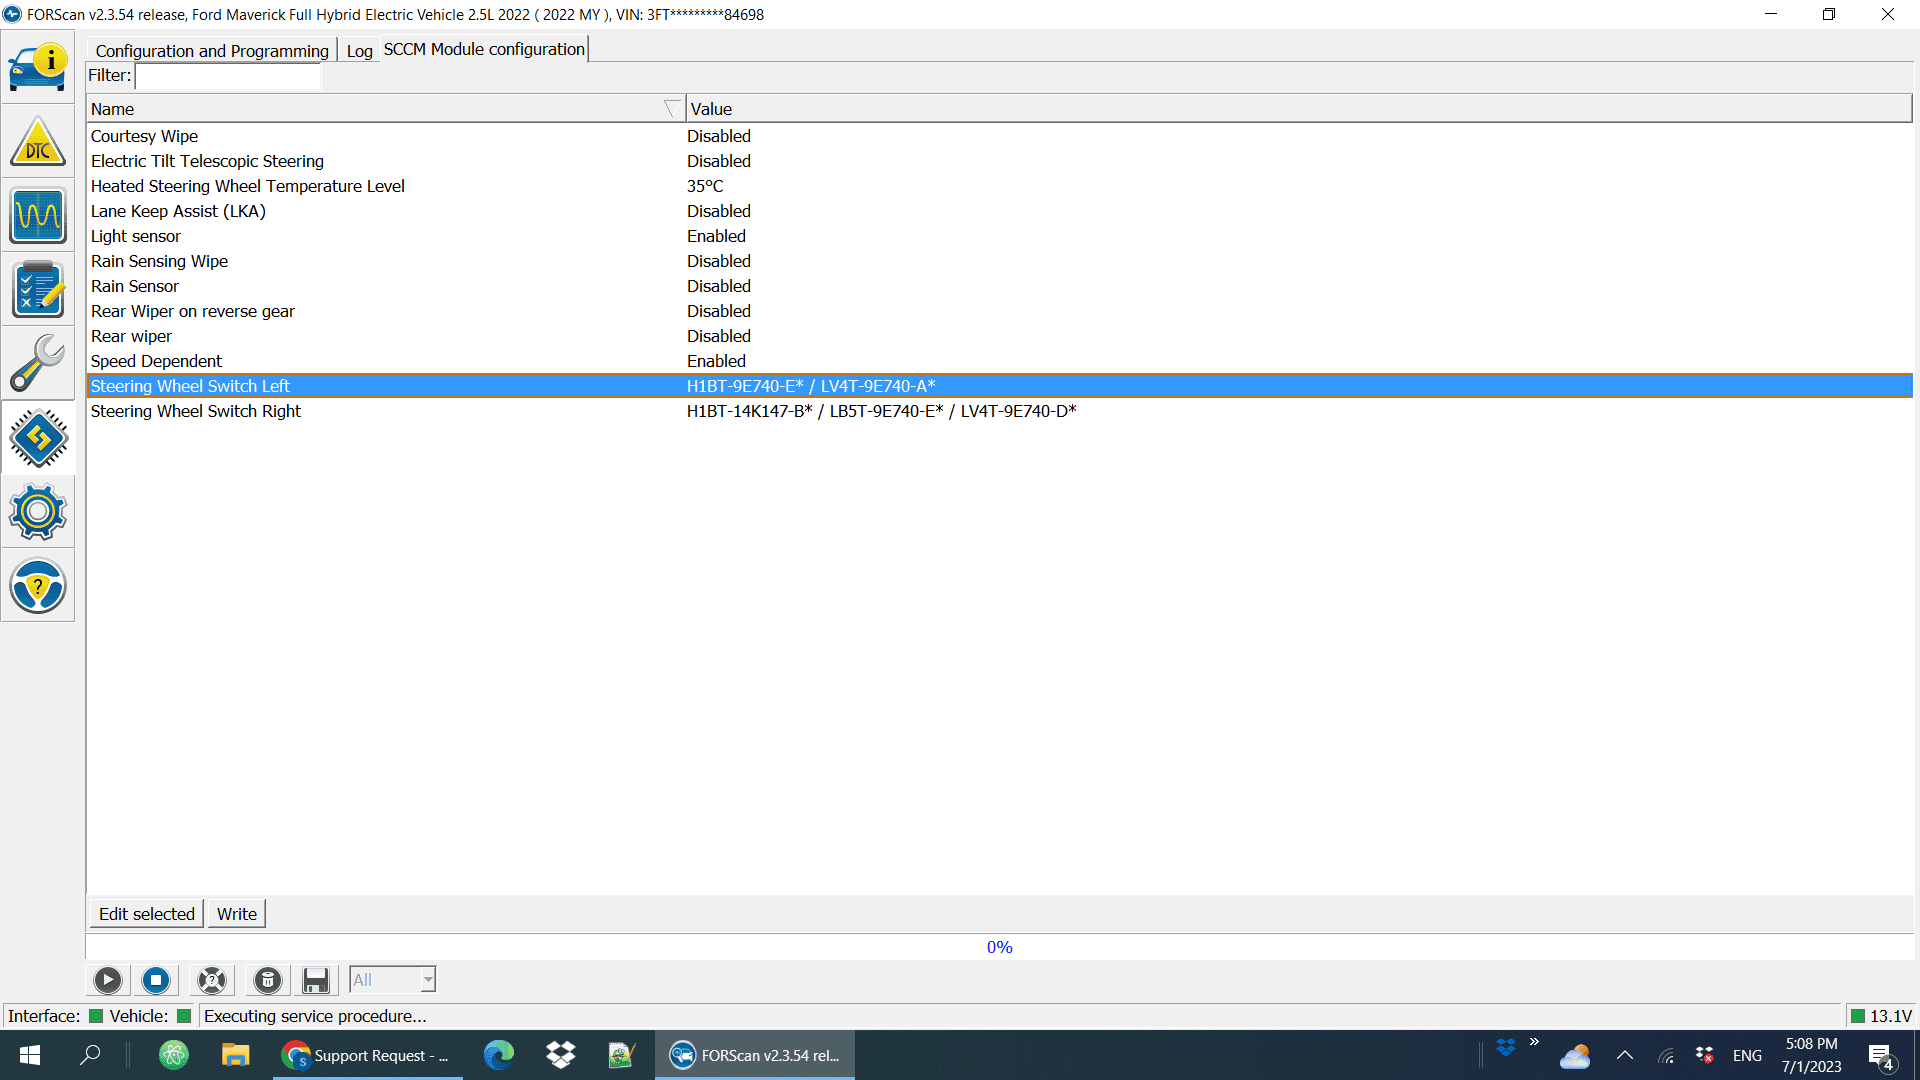Open the ChatGPT taskbar app
This screenshot has height=1080, width=1920.
pyautogui.click(x=174, y=1055)
